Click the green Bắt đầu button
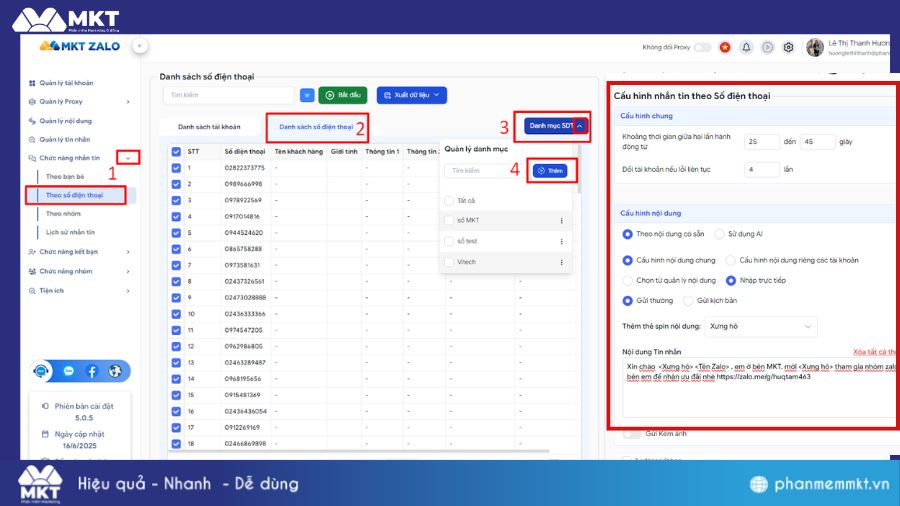Image resolution: width=900 pixels, height=506 pixels. pos(343,95)
